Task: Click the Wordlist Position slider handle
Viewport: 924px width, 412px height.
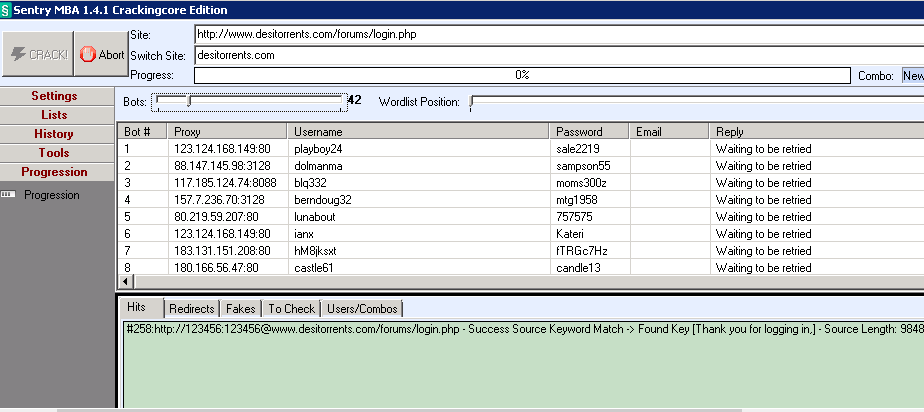Action: (470, 103)
